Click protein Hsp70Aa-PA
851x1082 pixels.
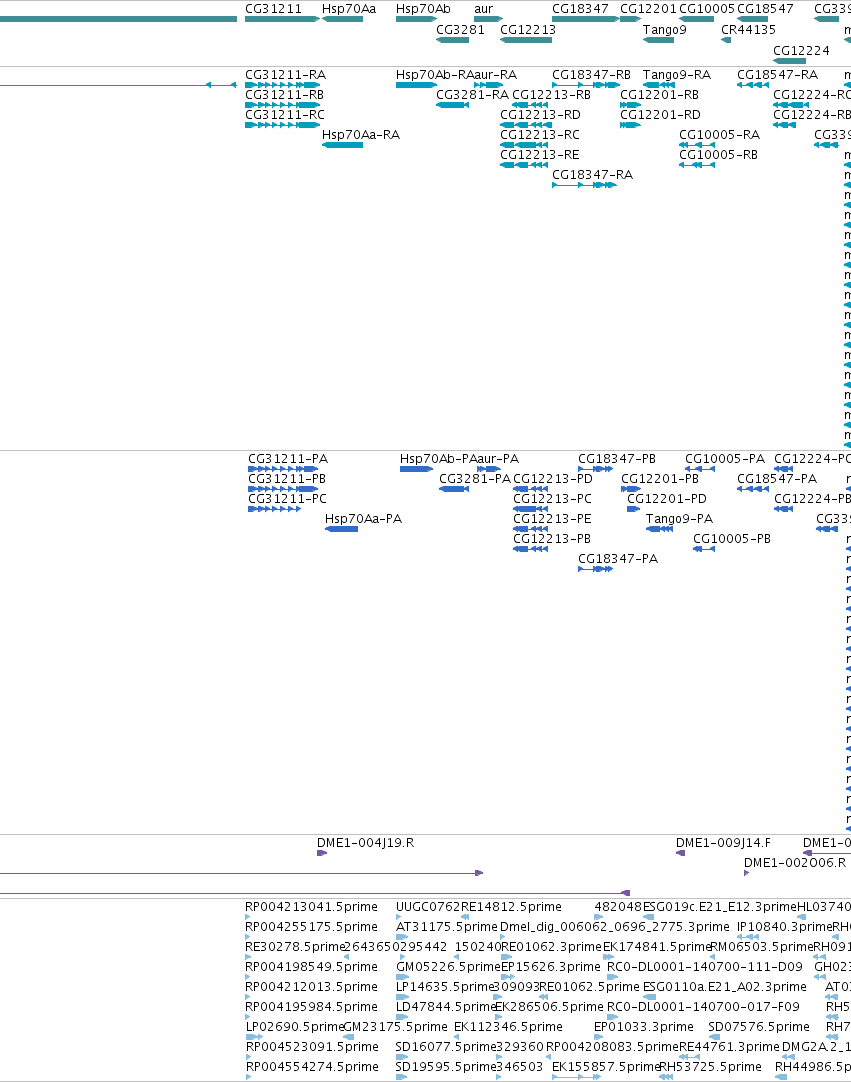(x=364, y=519)
